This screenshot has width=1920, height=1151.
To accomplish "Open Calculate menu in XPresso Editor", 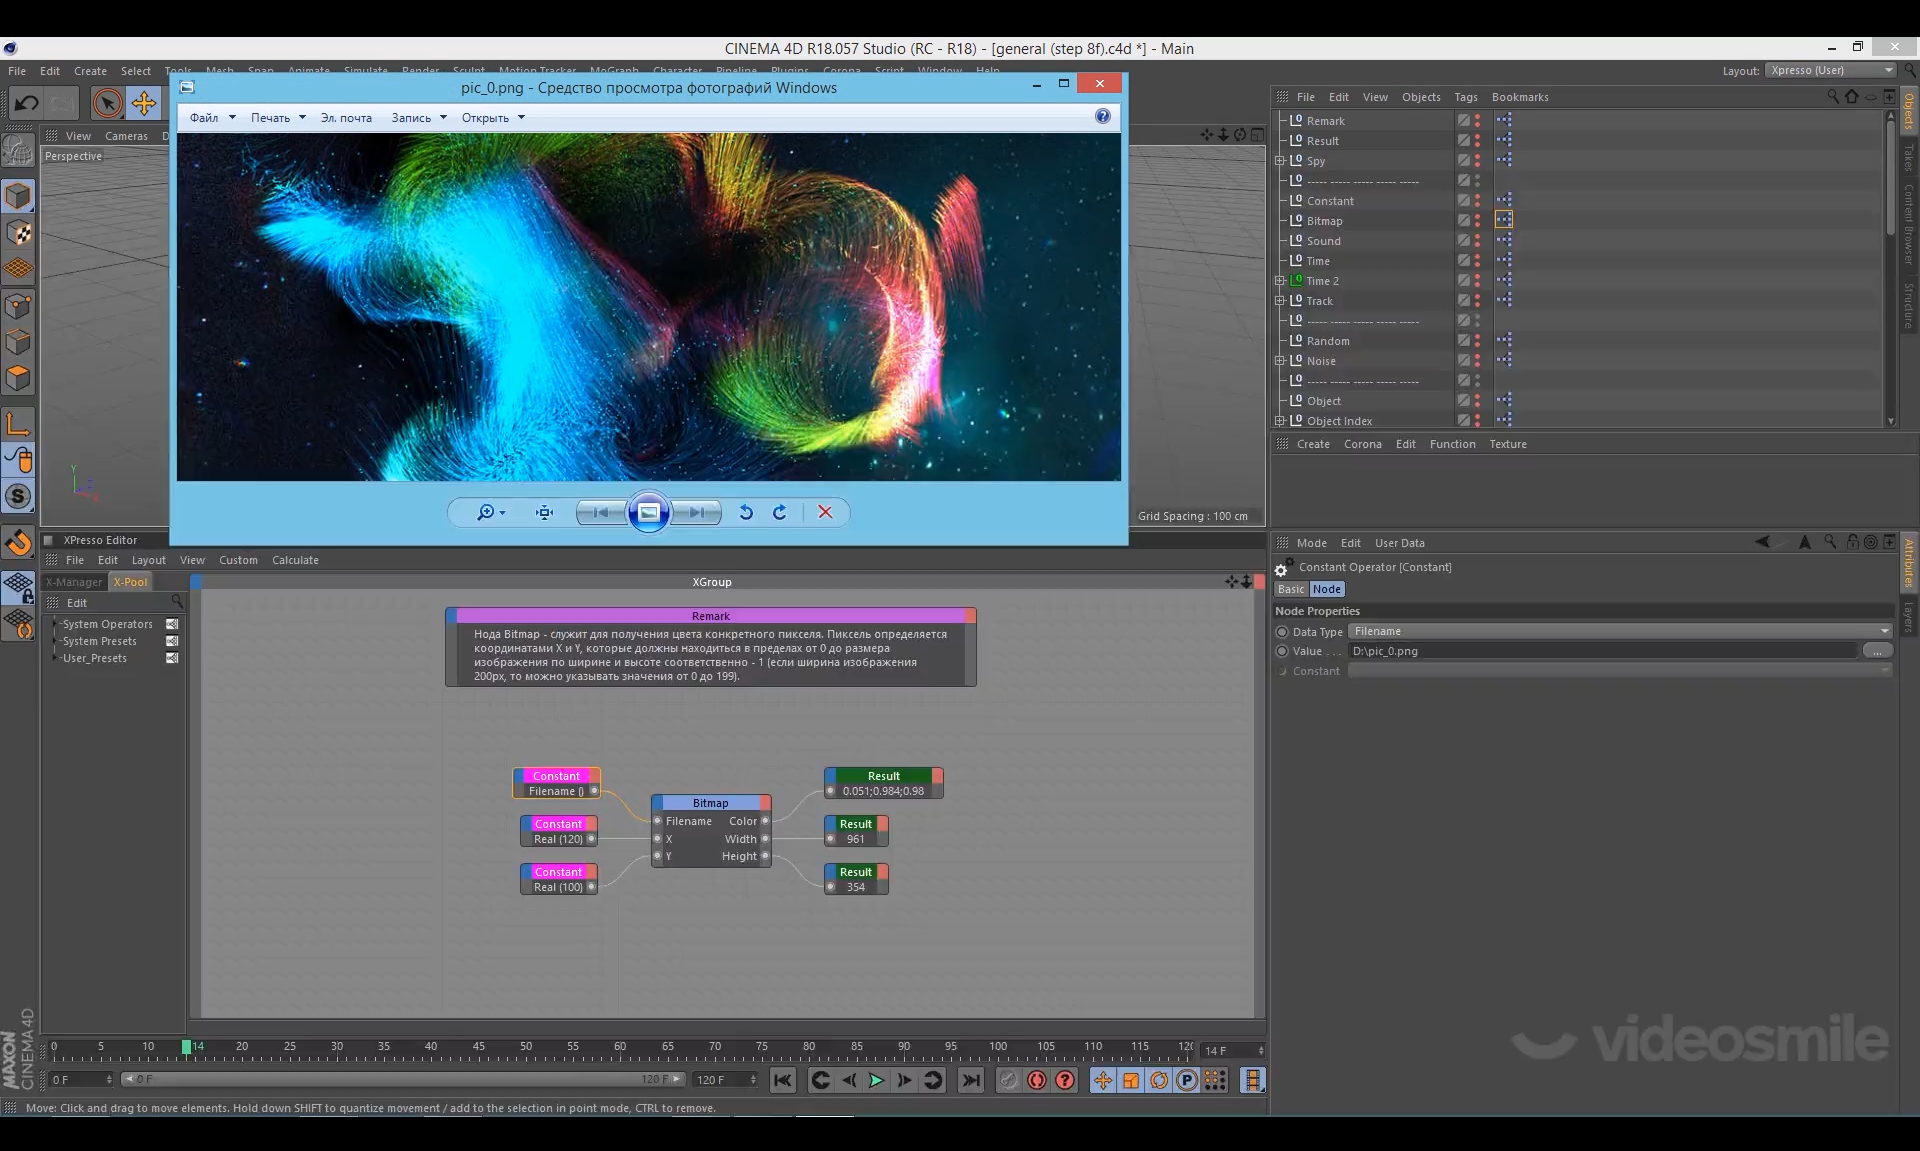I will click(x=295, y=560).
